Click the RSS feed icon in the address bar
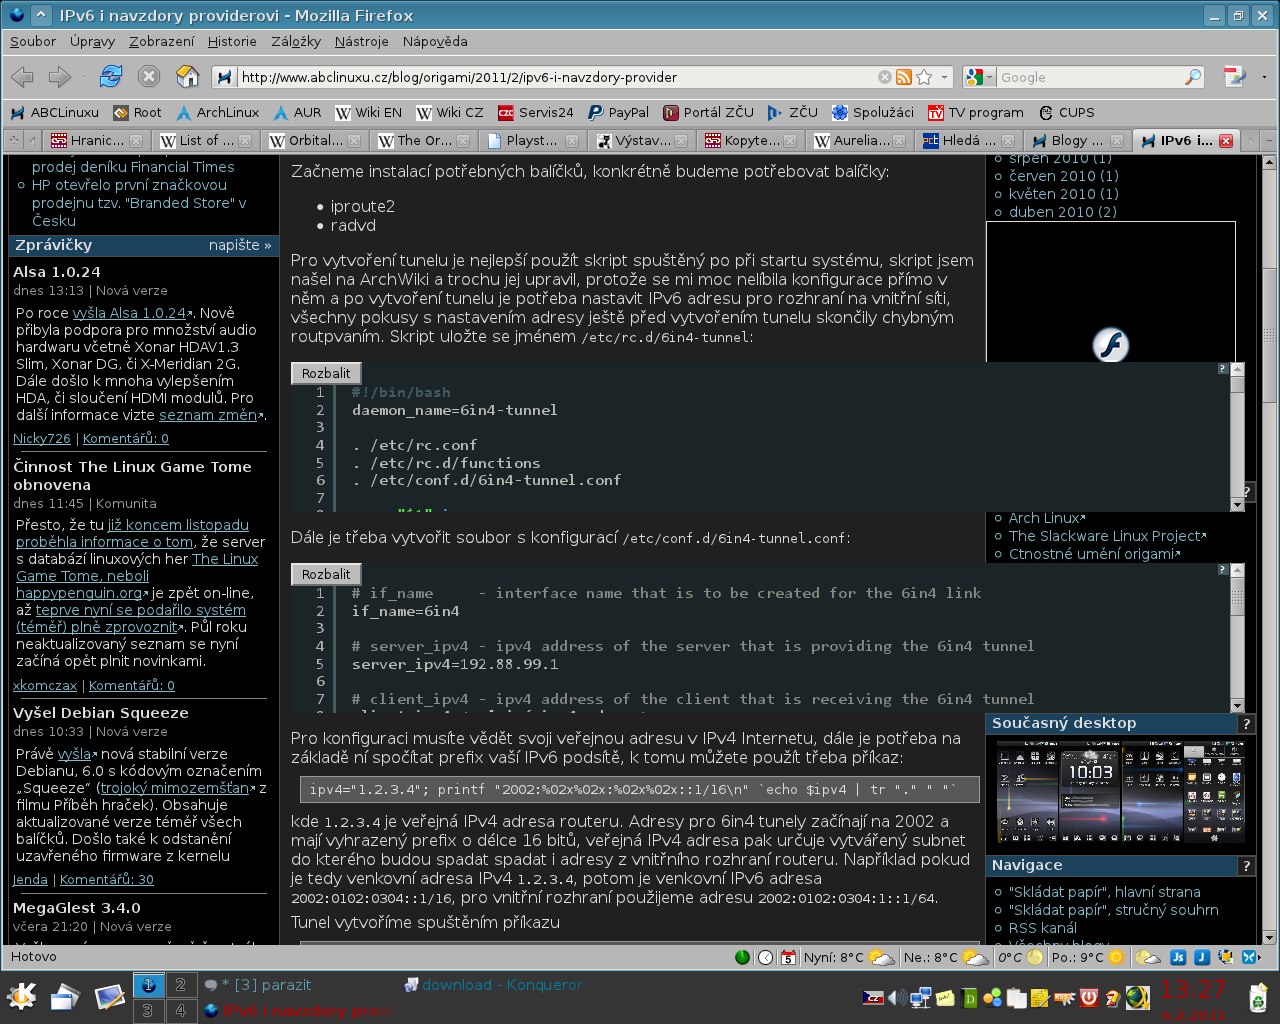Screen dimensions: 1280x1024 pos(904,77)
